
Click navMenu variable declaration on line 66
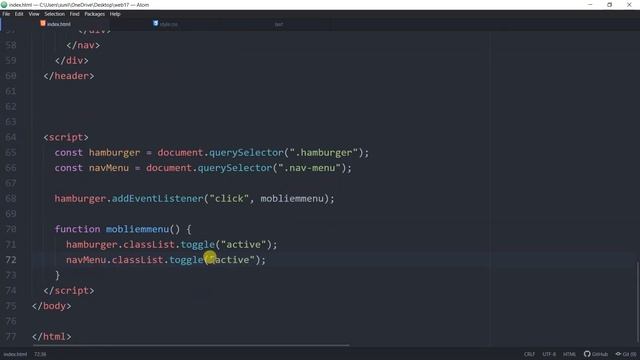click(x=109, y=168)
